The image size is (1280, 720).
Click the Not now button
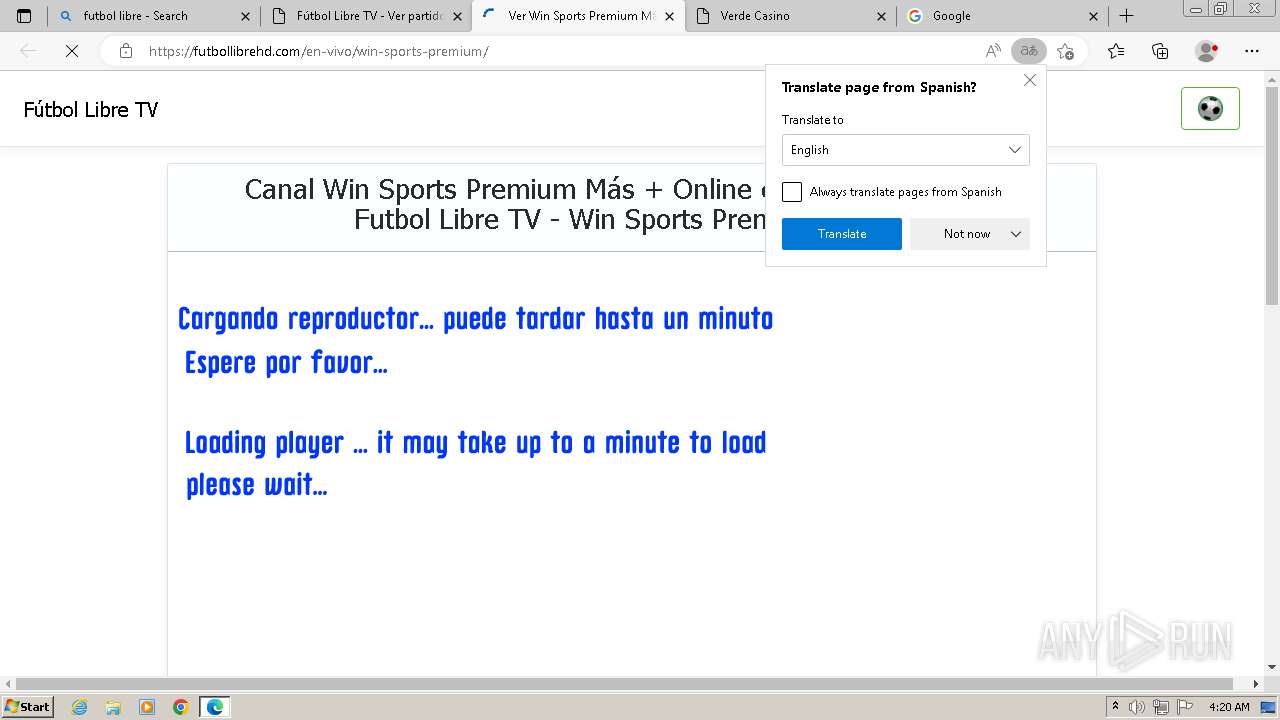(967, 234)
